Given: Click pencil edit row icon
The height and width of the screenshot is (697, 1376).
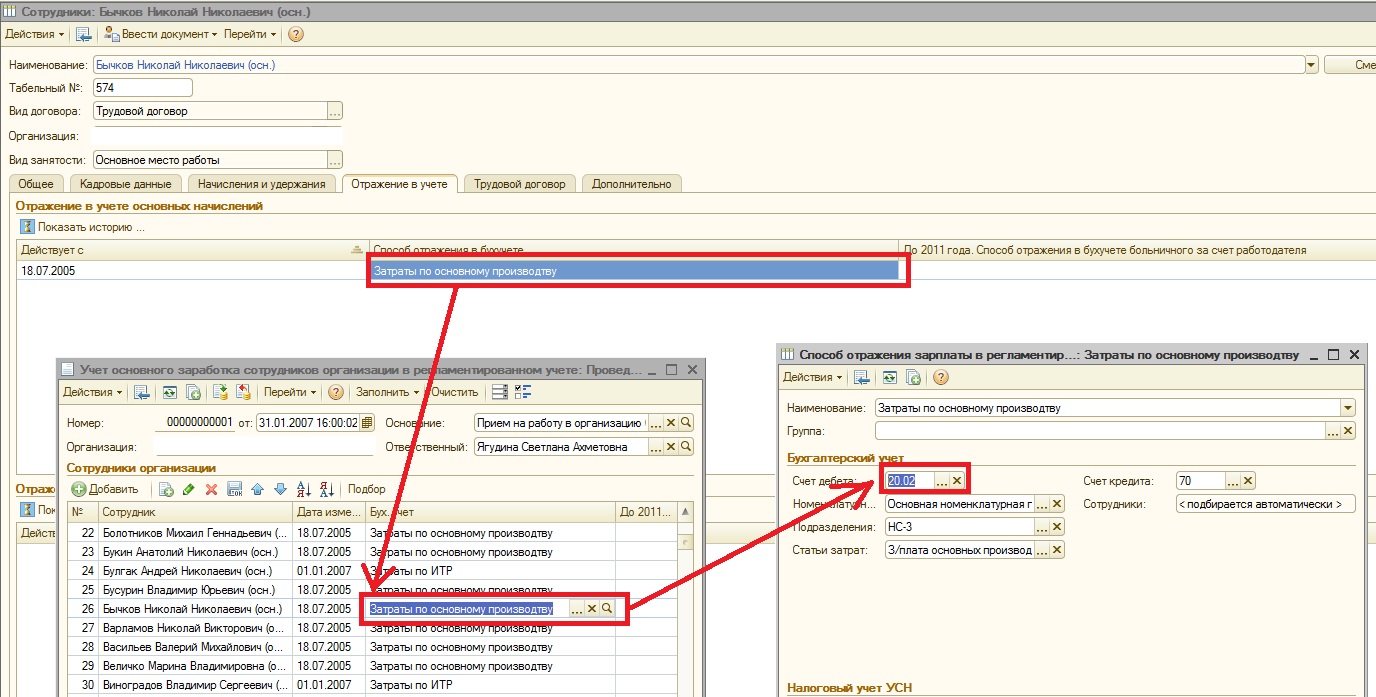Looking at the screenshot, I should [x=188, y=489].
